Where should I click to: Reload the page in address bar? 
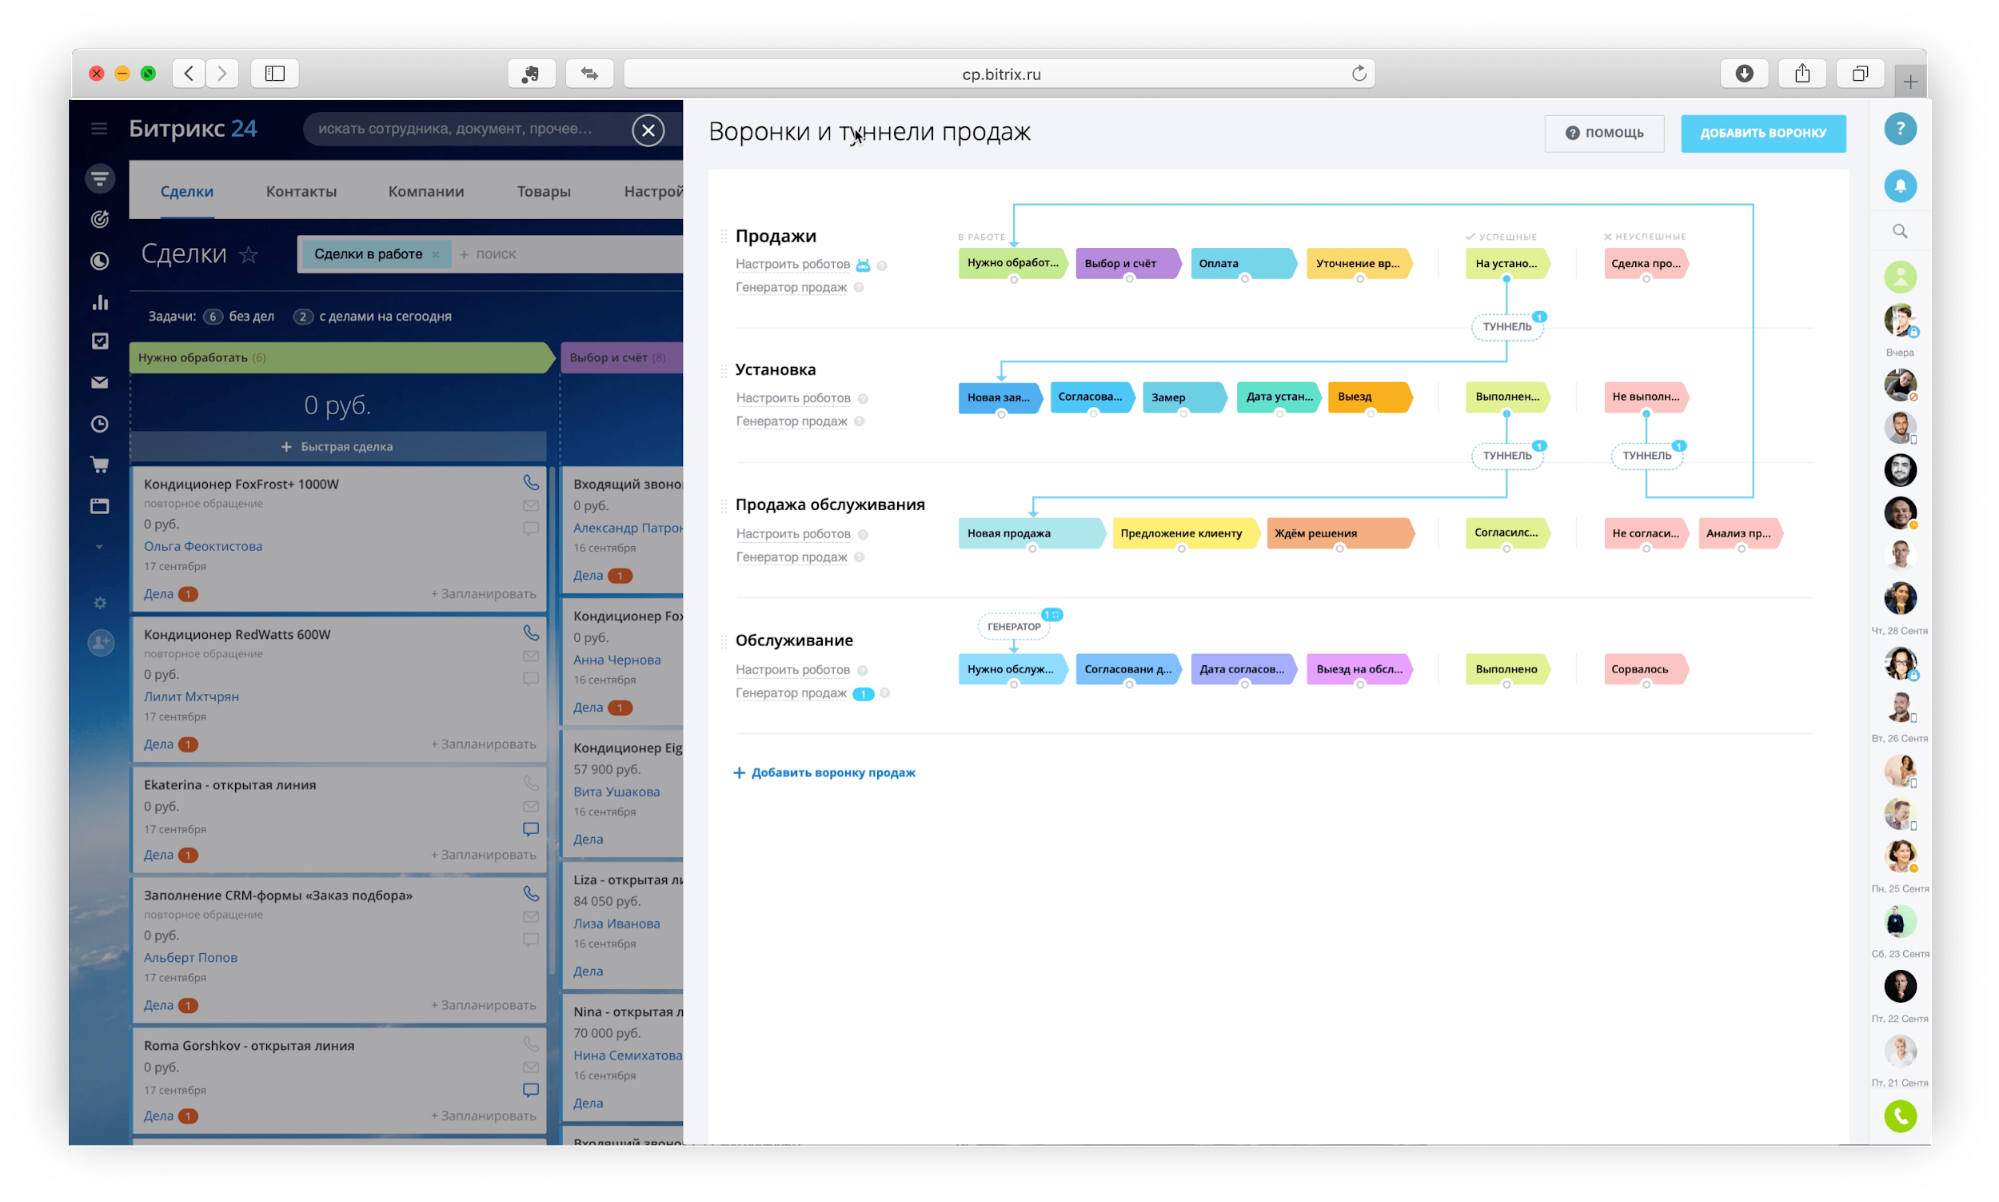[x=1359, y=74]
